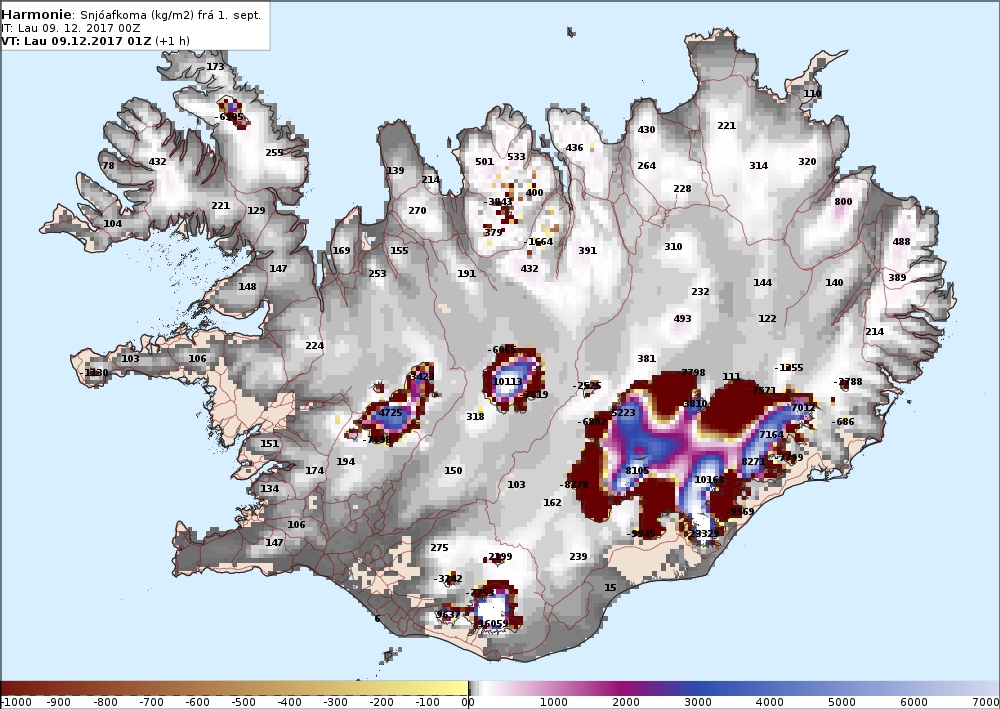The width and height of the screenshot is (1000, 709).
Task: Click the map value 488
Action: [902, 242]
